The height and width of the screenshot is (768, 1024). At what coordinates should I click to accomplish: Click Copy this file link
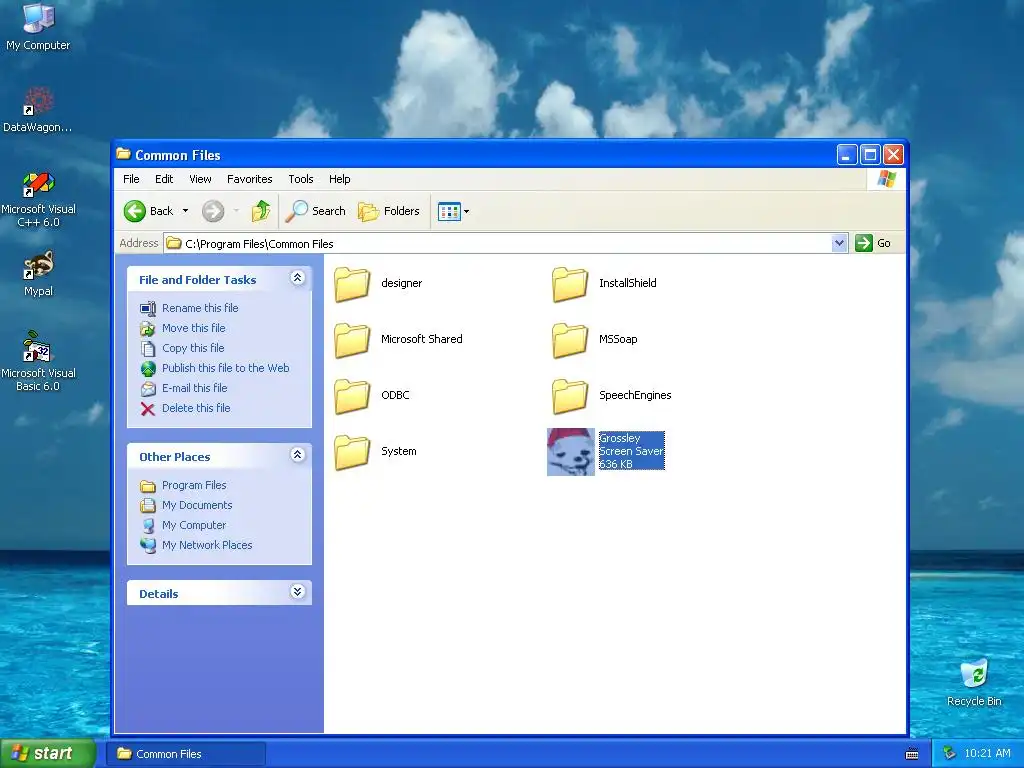193,348
